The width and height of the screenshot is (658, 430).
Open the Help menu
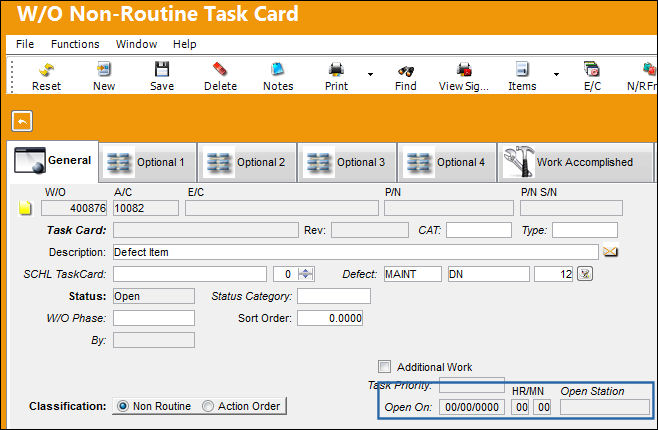point(185,44)
